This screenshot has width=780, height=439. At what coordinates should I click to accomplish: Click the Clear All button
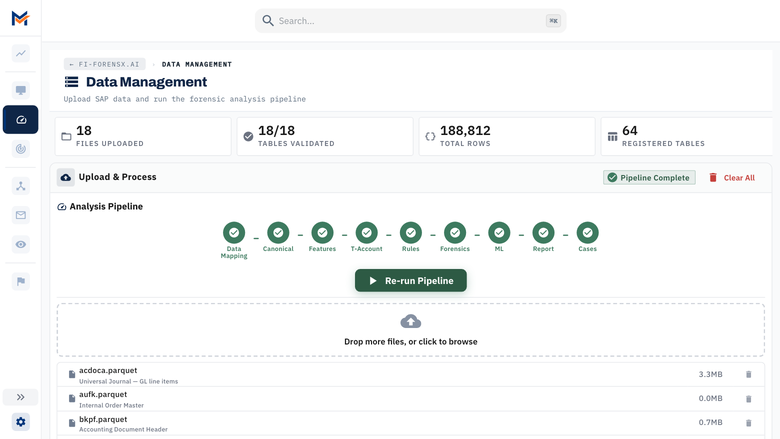(732, 177)
